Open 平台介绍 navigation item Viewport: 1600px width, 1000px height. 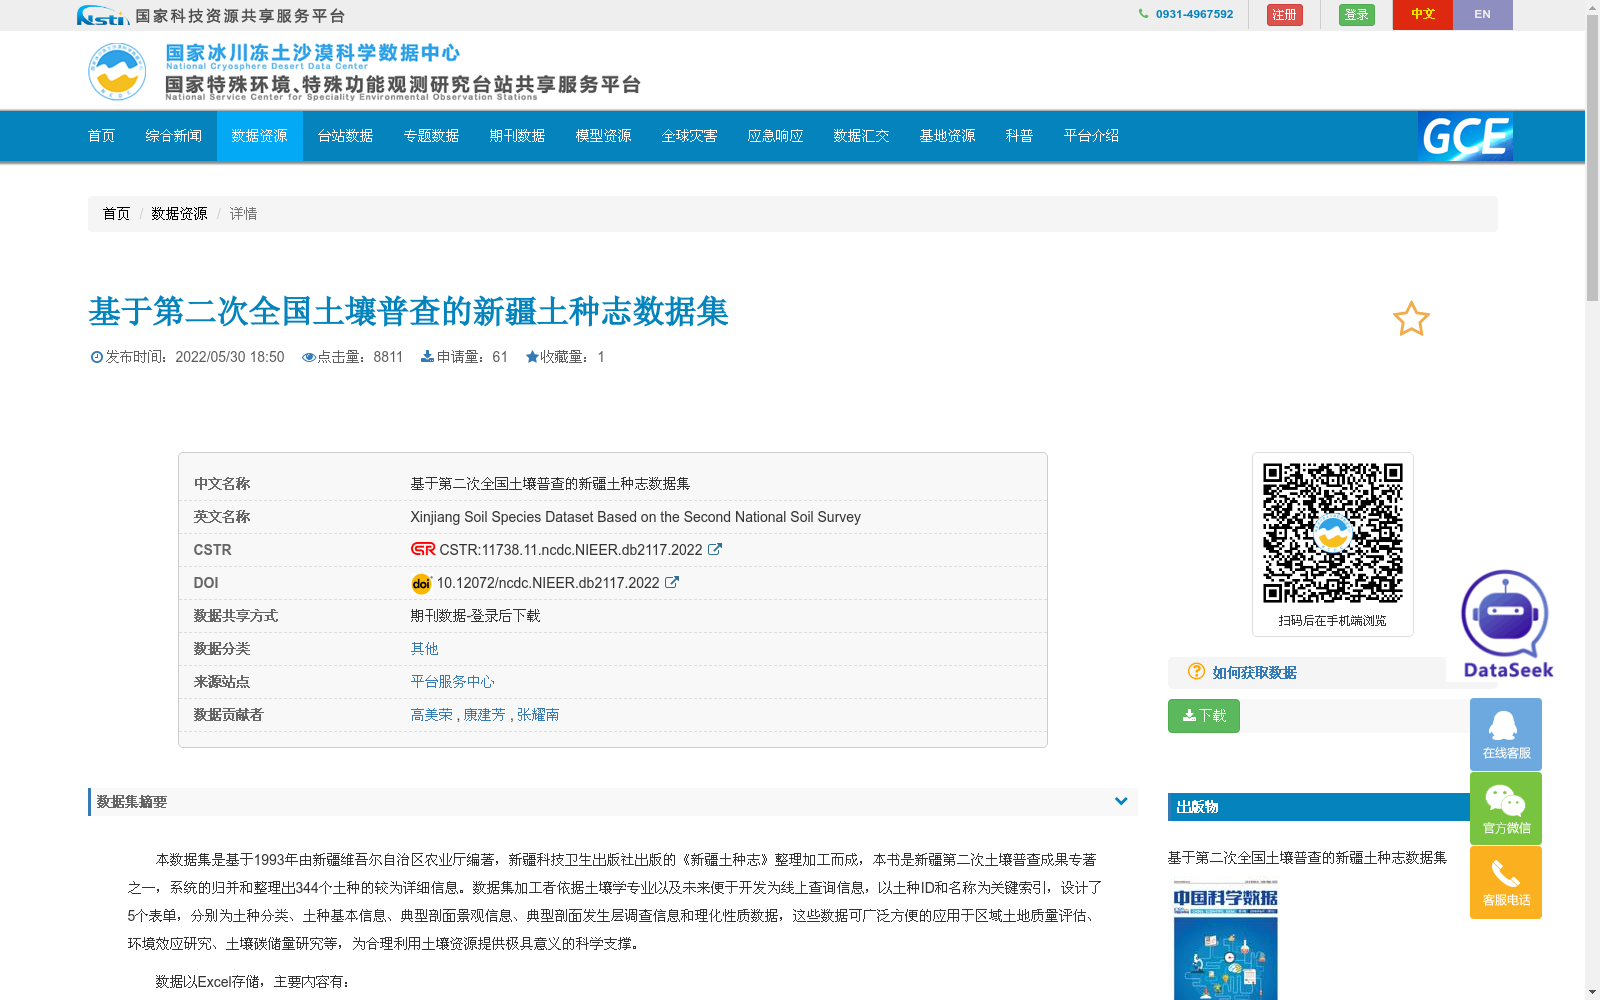click(x=1092, y=136)
